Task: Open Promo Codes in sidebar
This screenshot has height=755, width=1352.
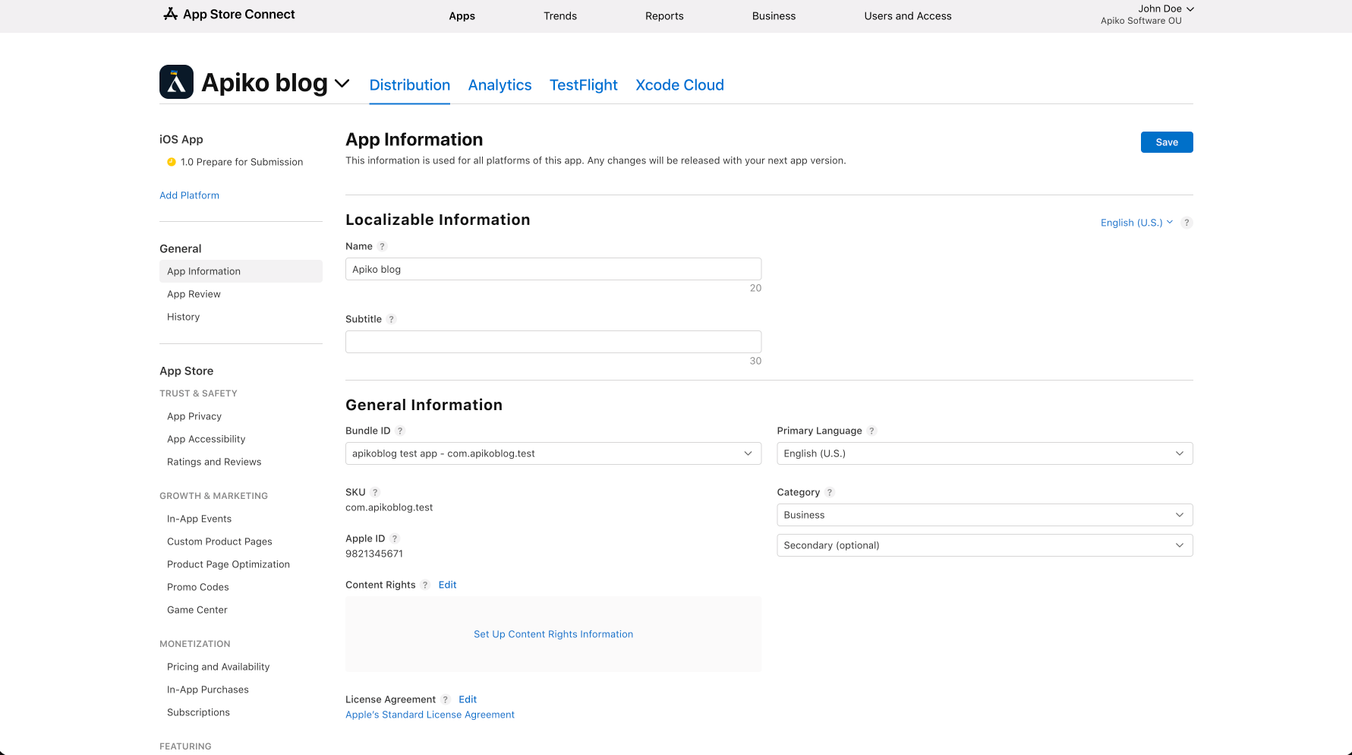Action: click(x=198, y=587)
